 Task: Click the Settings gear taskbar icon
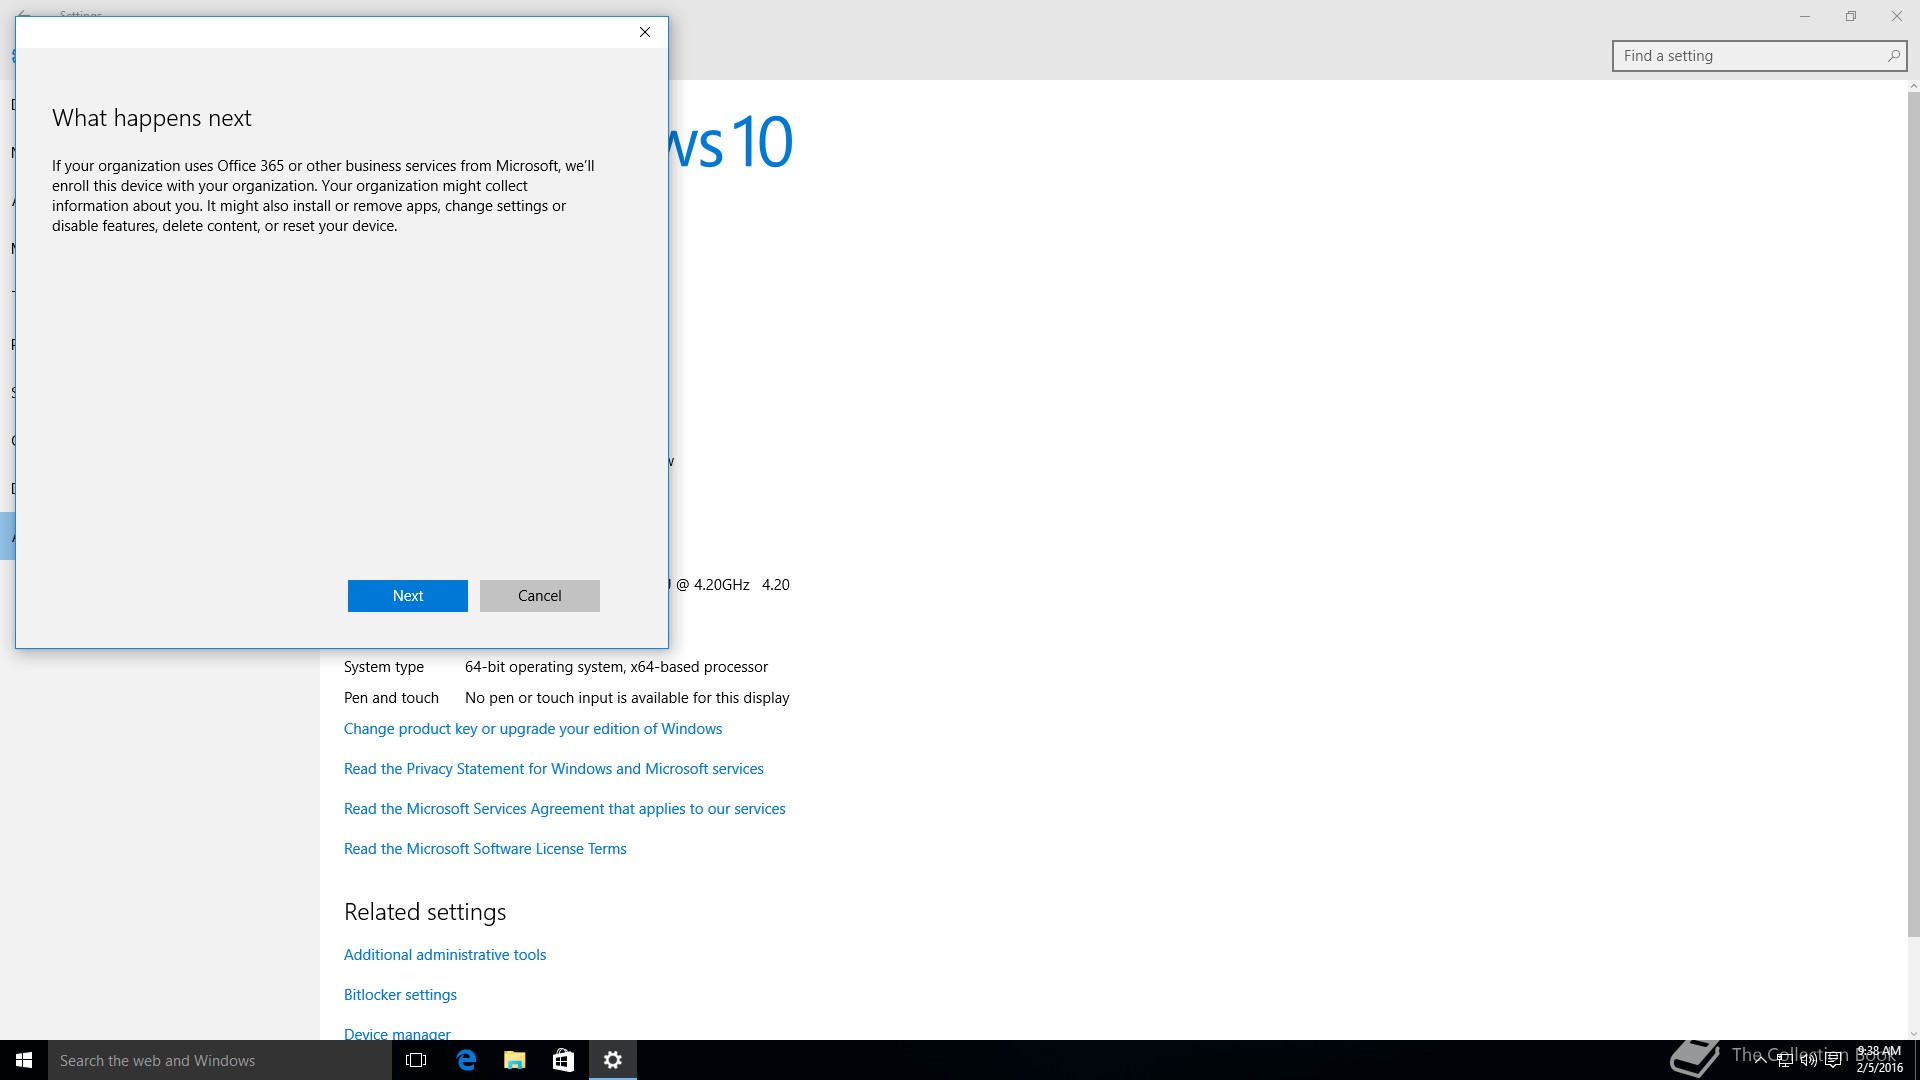click(612, 1060)
